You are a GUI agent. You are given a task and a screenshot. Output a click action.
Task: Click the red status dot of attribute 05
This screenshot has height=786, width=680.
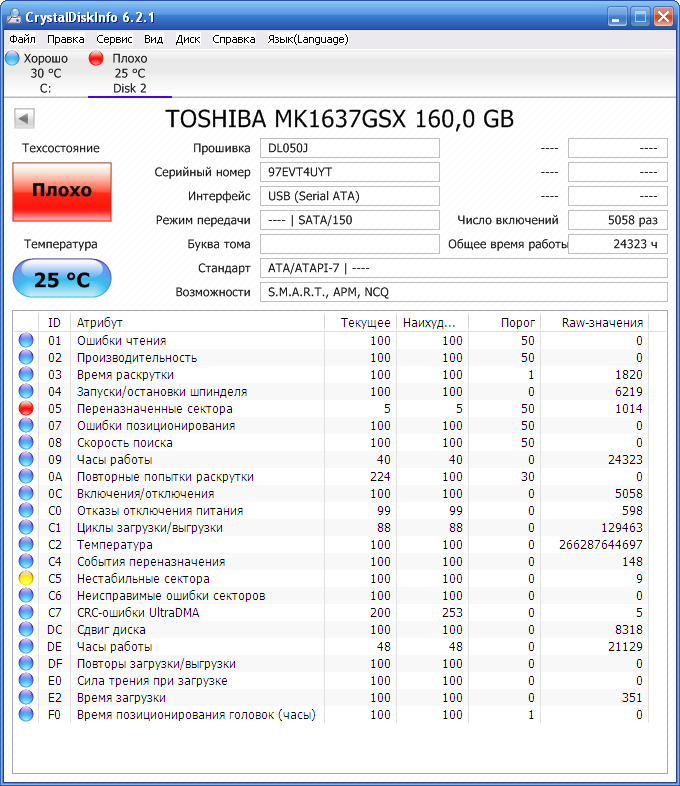click(x=26, y=408)
